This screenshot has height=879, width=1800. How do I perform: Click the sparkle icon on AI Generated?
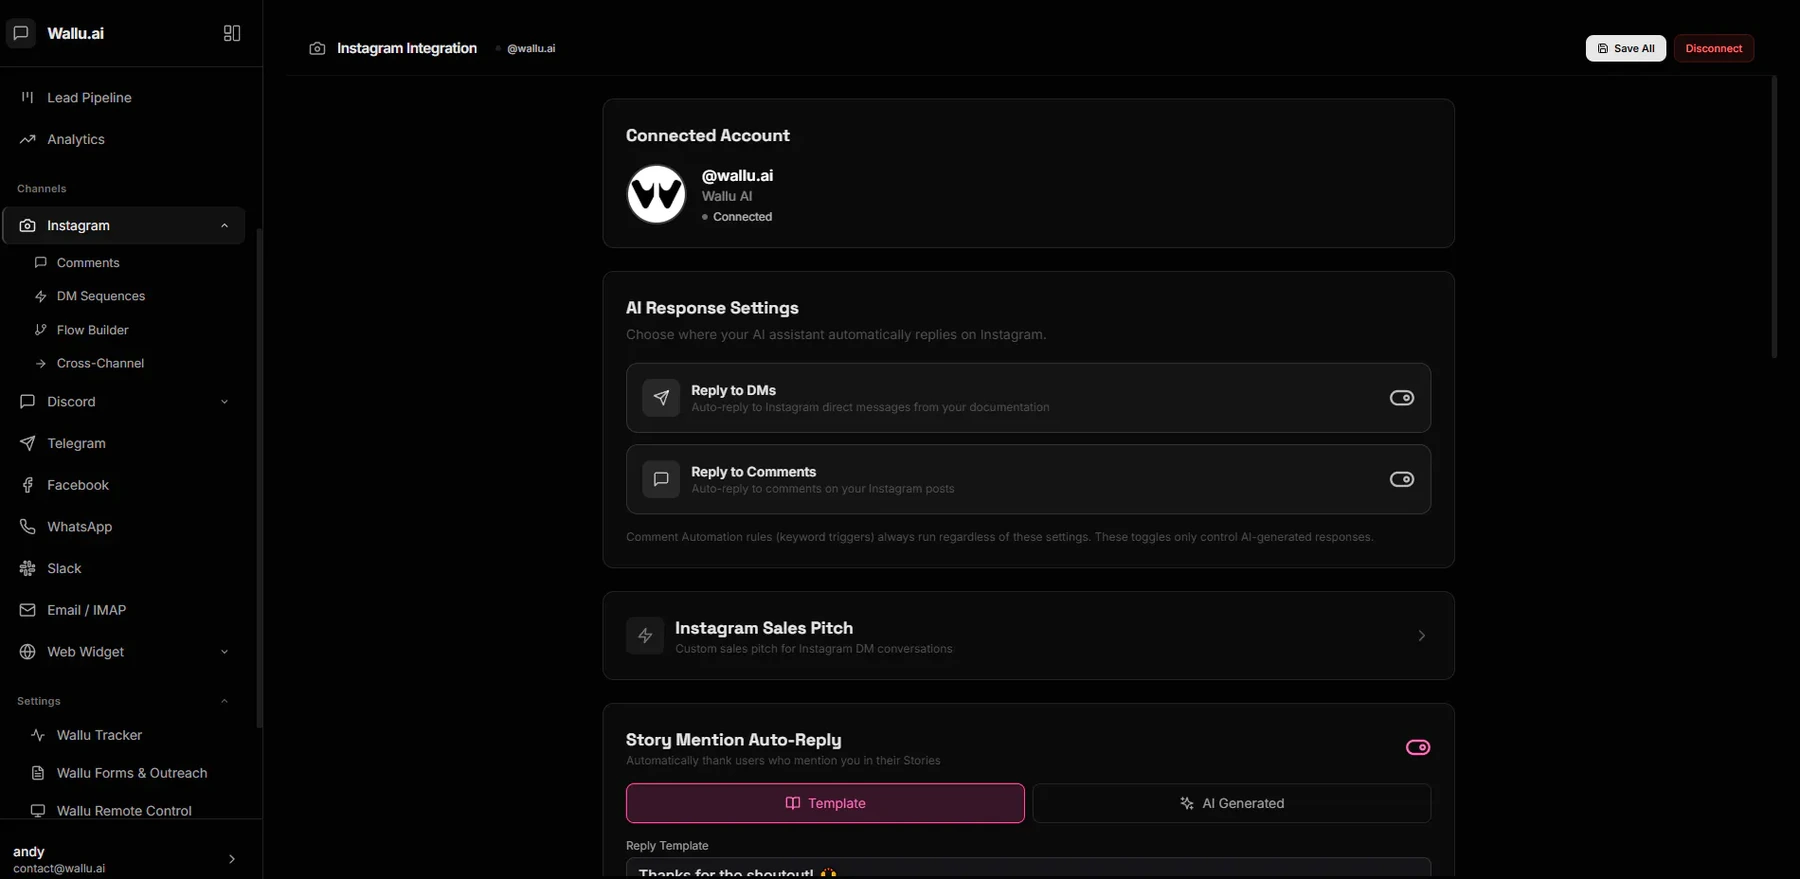pos(1187,803)
